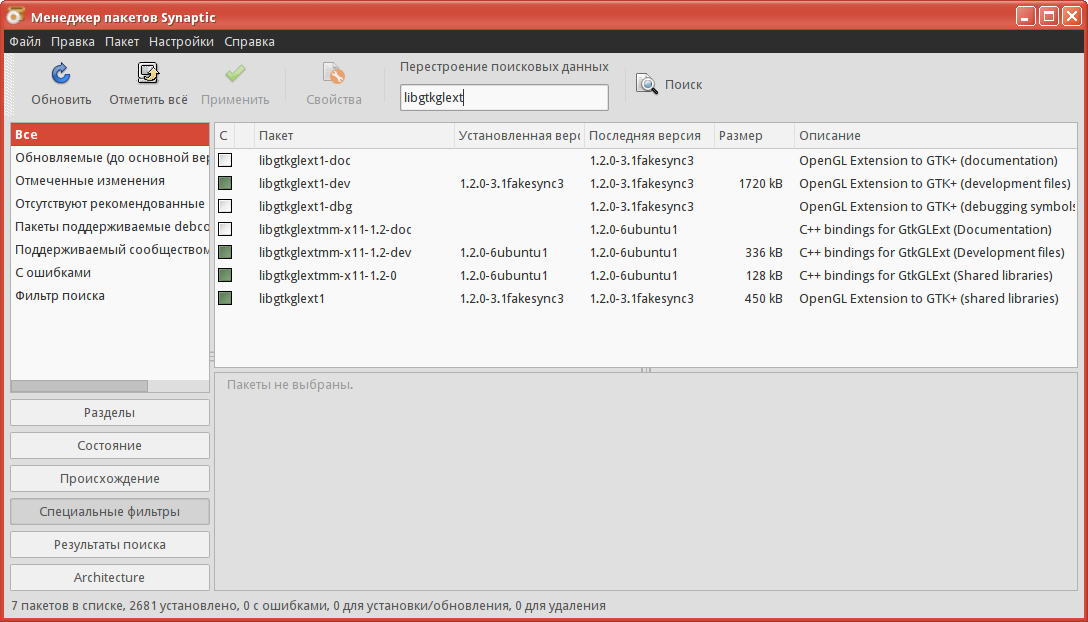Open package Свойства toolbar icon
The image size is (1088, 622).
coord(334,73)
